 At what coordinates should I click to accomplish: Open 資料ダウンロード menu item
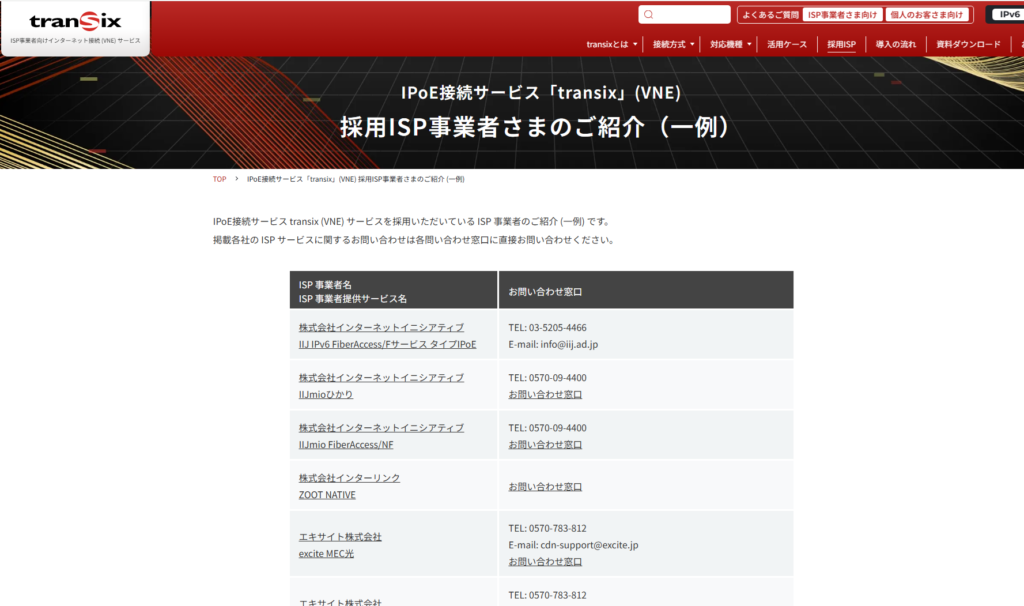(x=968, y=44)
